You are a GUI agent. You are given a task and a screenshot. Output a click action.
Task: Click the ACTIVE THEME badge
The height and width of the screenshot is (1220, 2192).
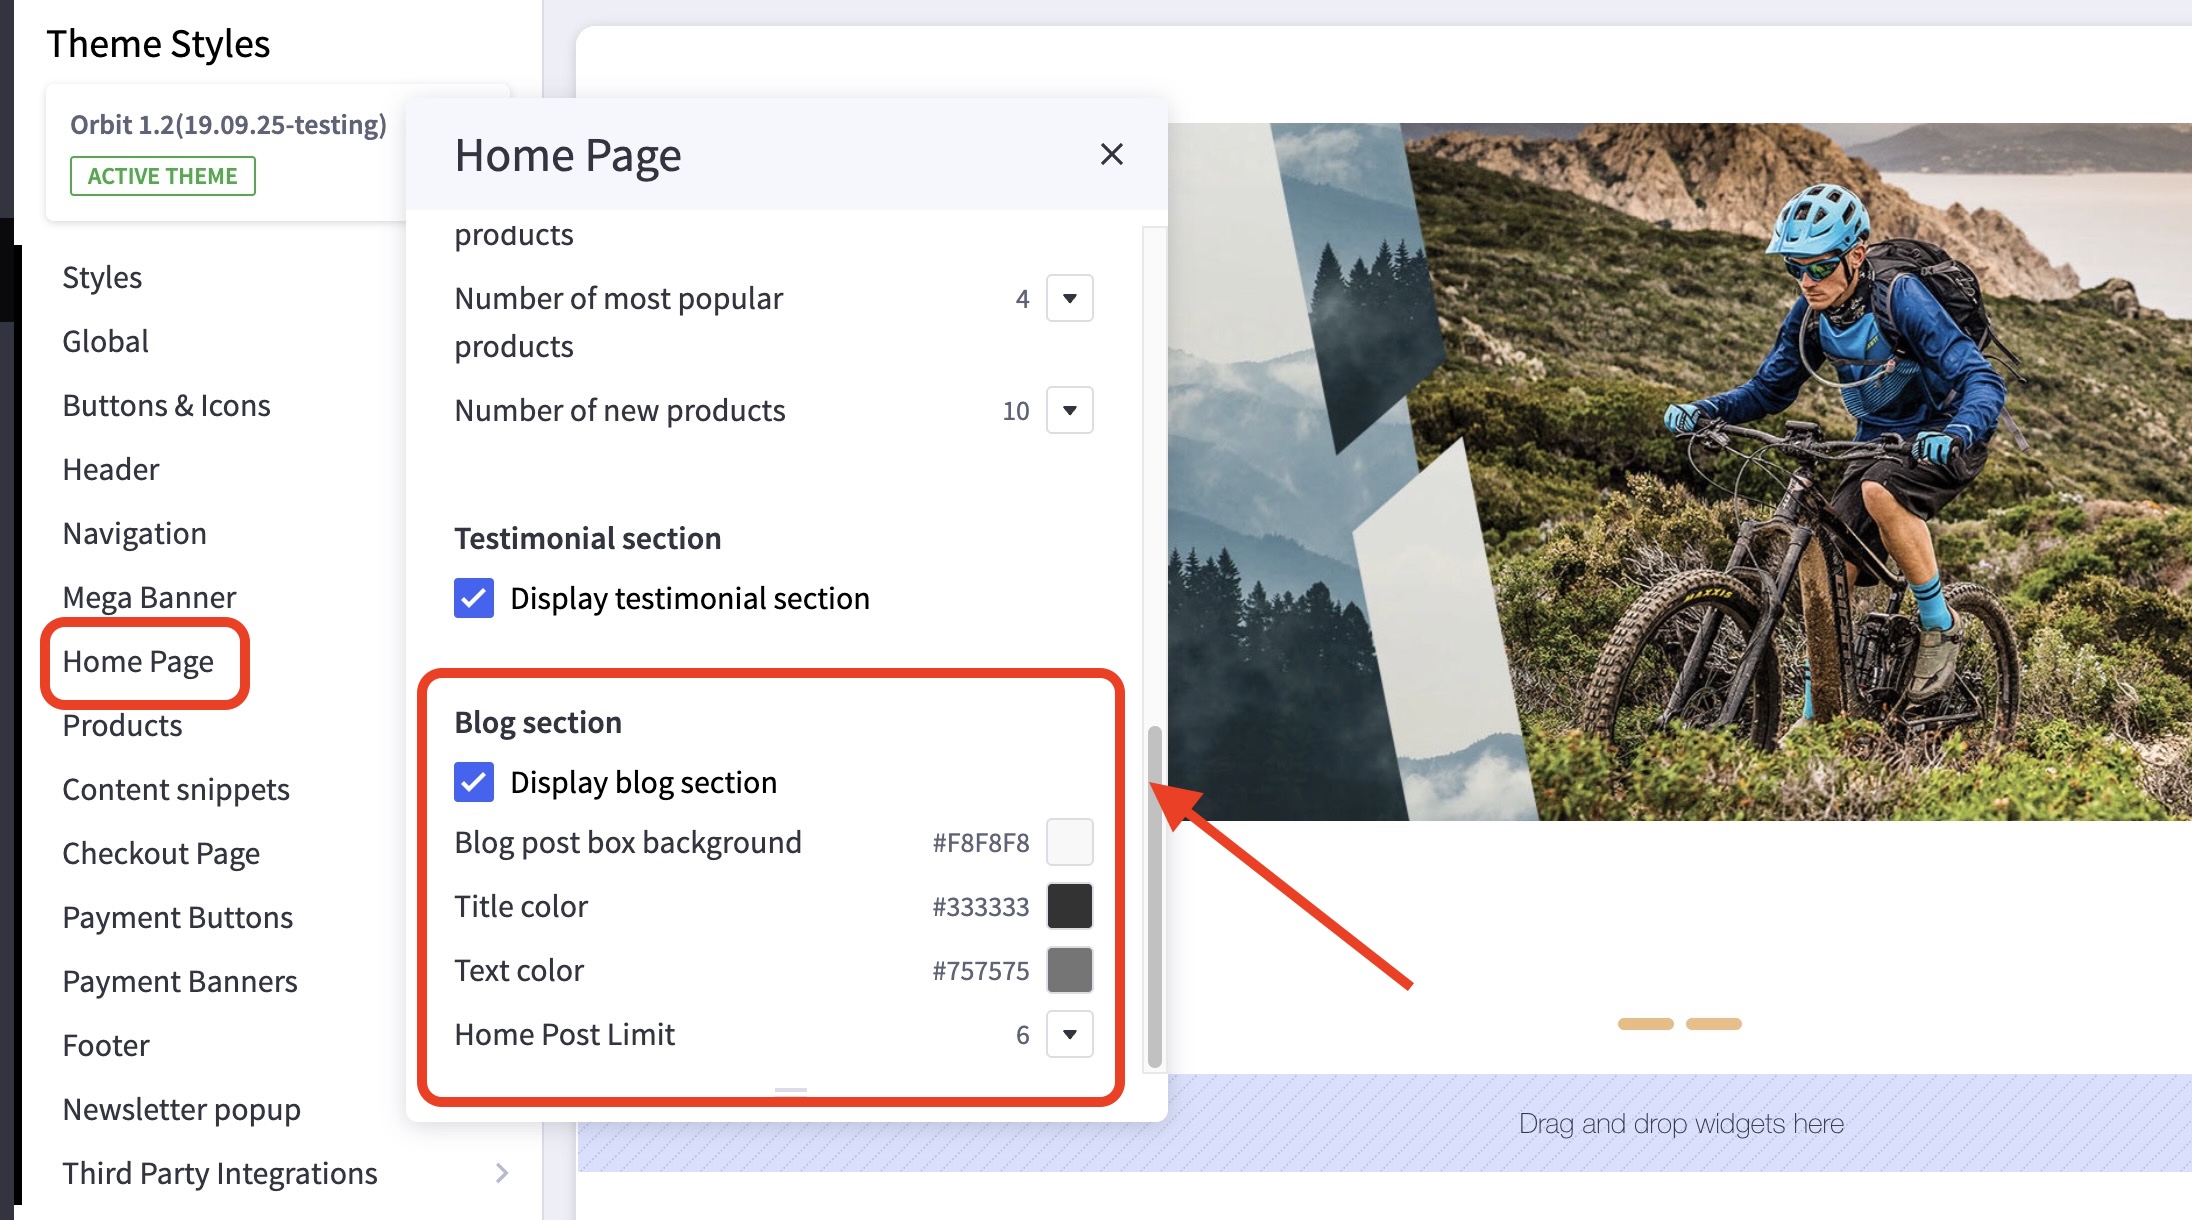(162, 176)
